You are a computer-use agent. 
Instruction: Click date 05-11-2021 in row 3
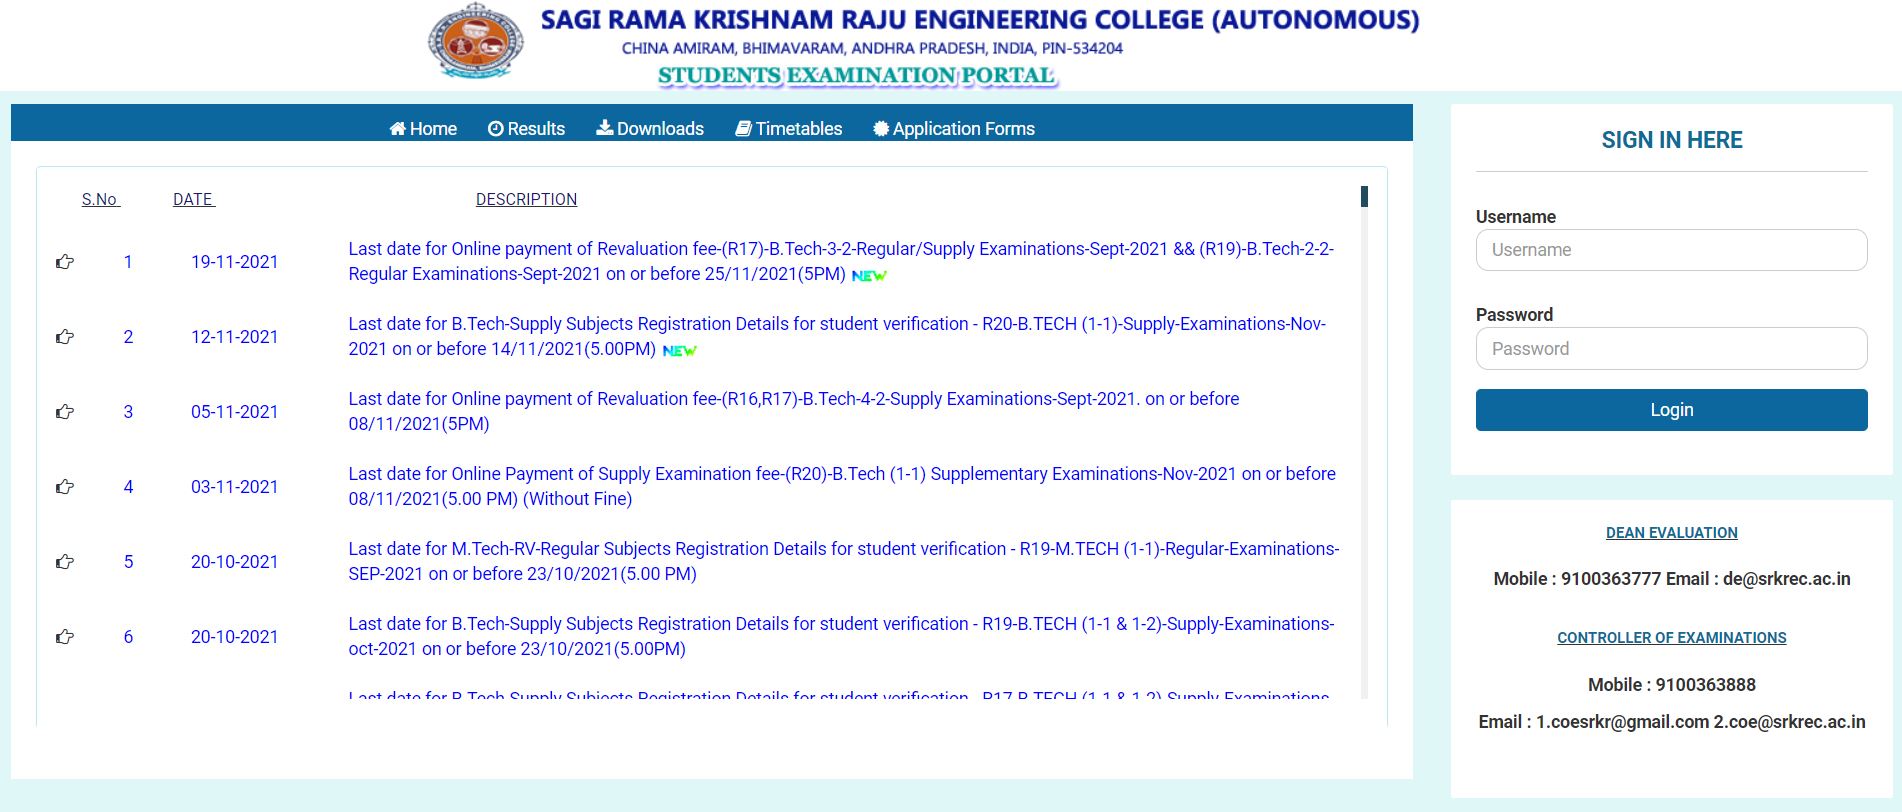point(235,412)
